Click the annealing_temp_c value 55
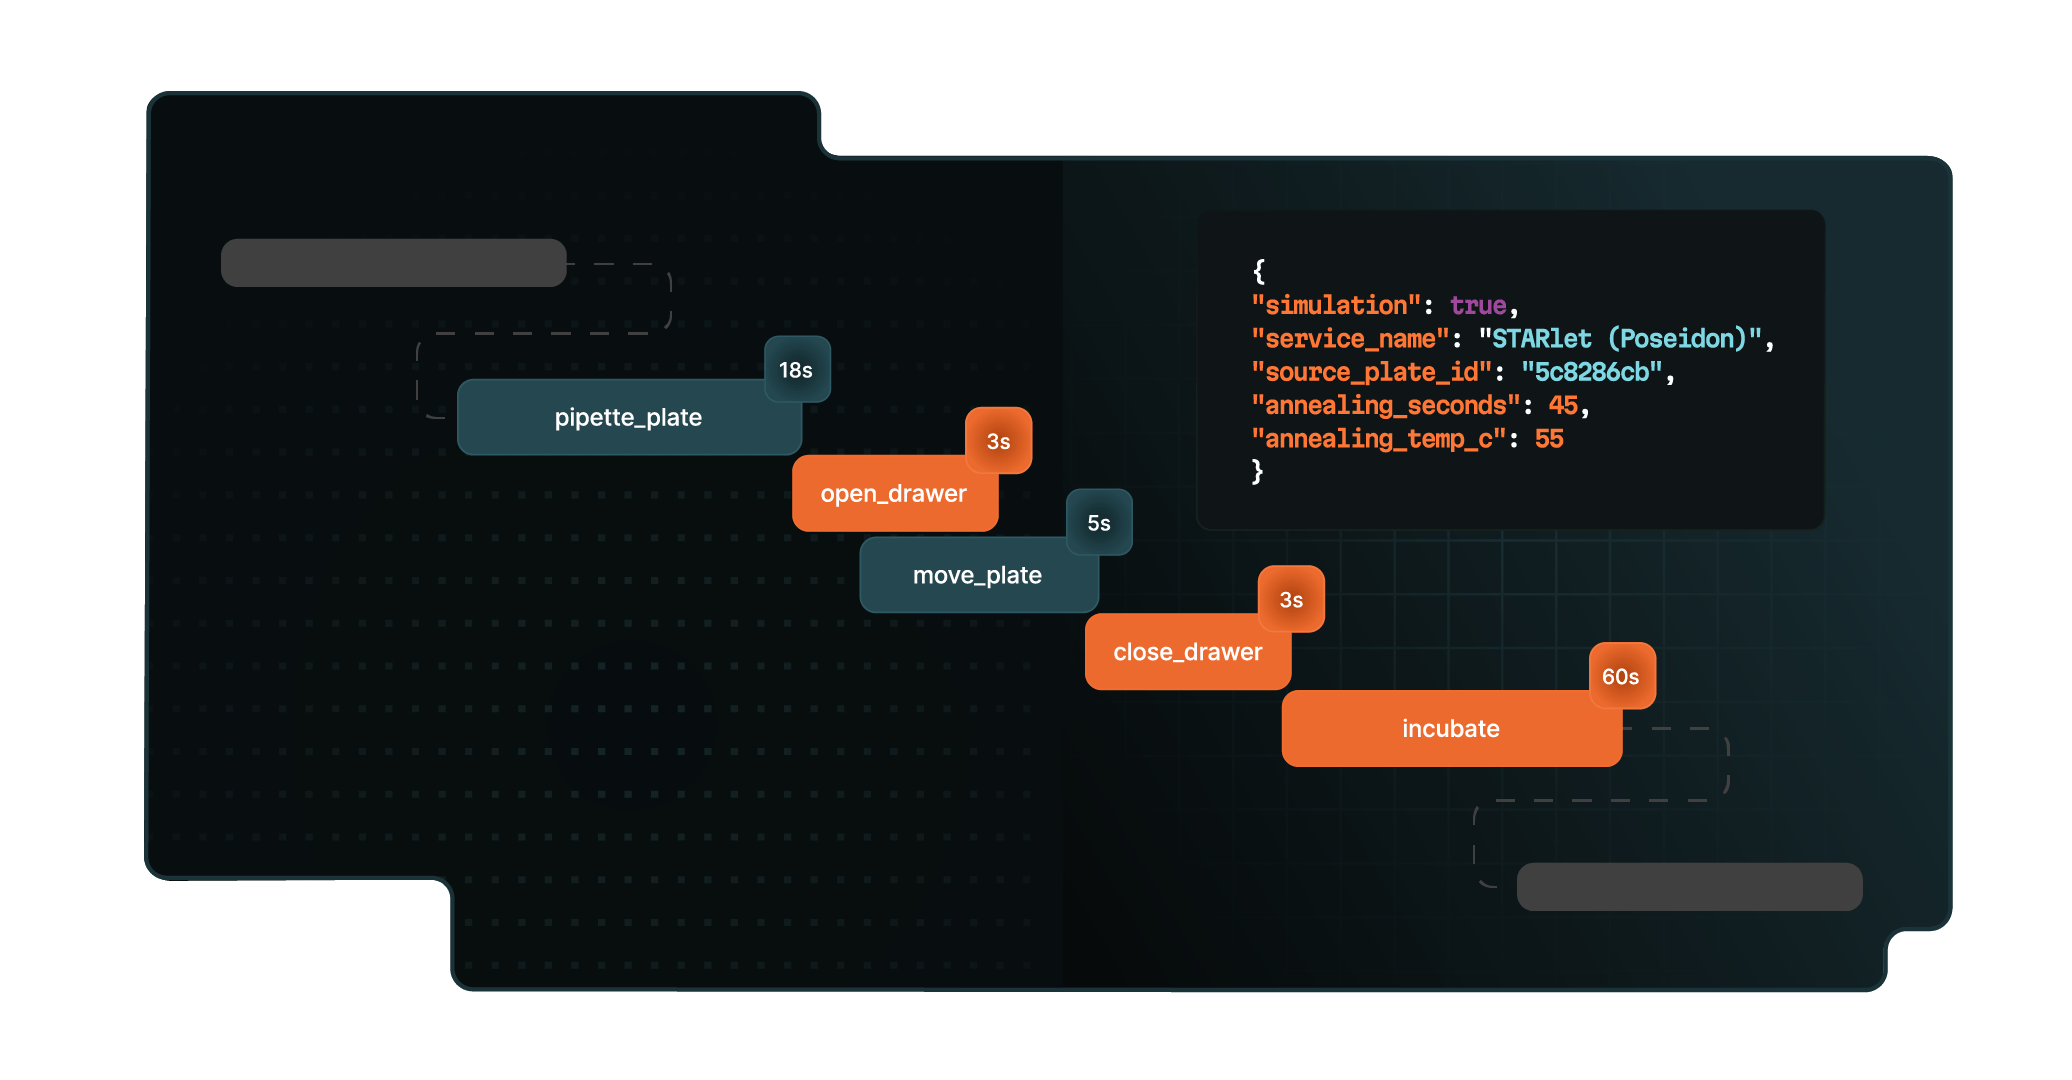This screenshot has height=1080, width=2072. click(x=1550, y=438)
